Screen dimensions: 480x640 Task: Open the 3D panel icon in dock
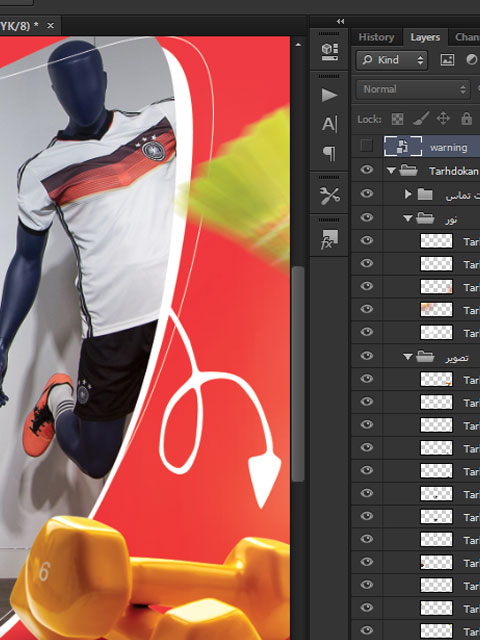329,52
